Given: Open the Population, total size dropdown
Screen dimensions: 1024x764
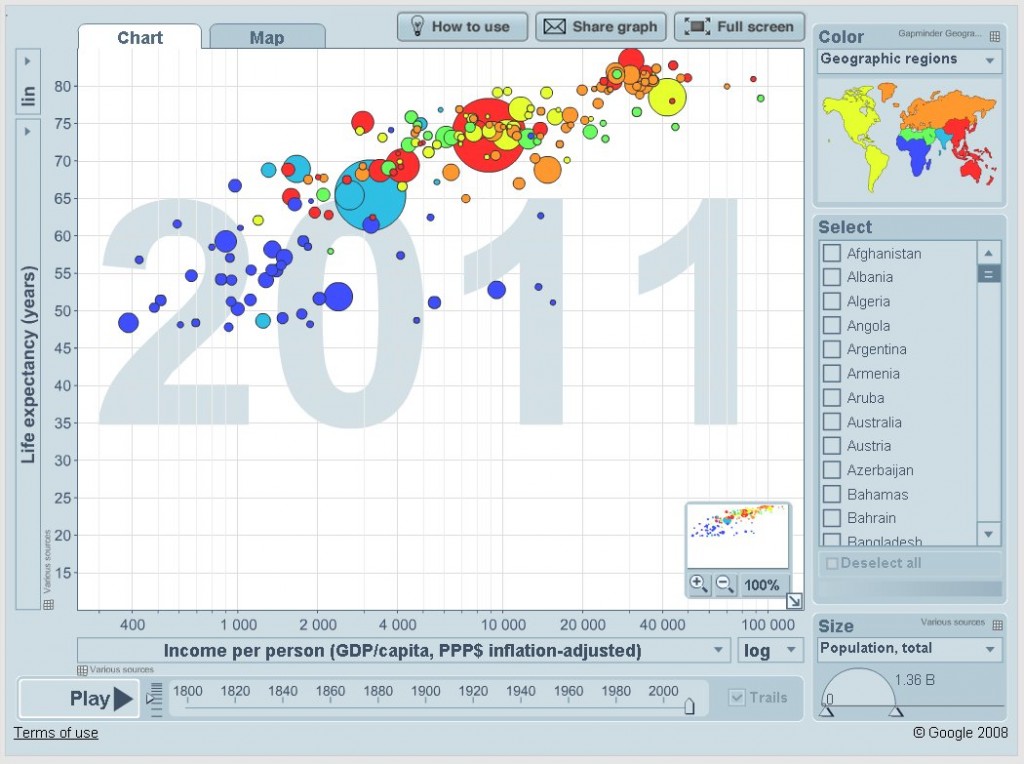Looking at the screenshot, I should pyautogui.click(x=908, y=649).
